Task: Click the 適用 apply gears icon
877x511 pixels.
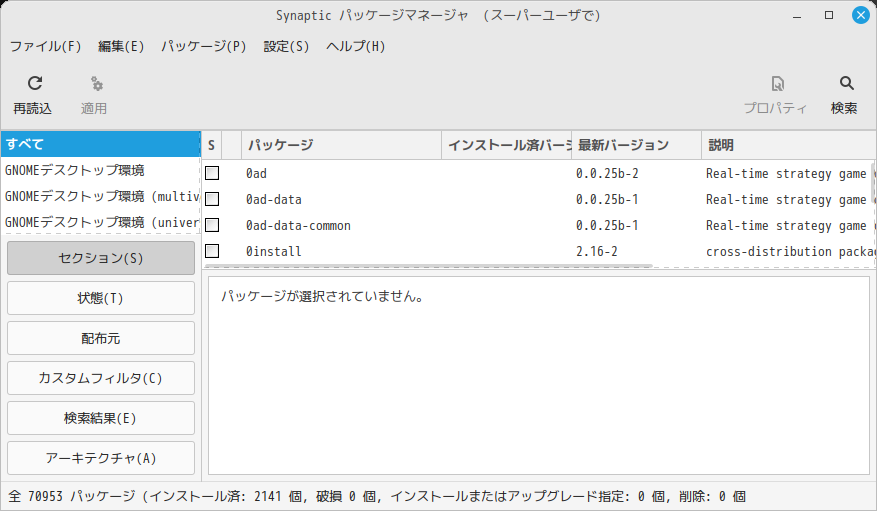Action: click(97, 84)
